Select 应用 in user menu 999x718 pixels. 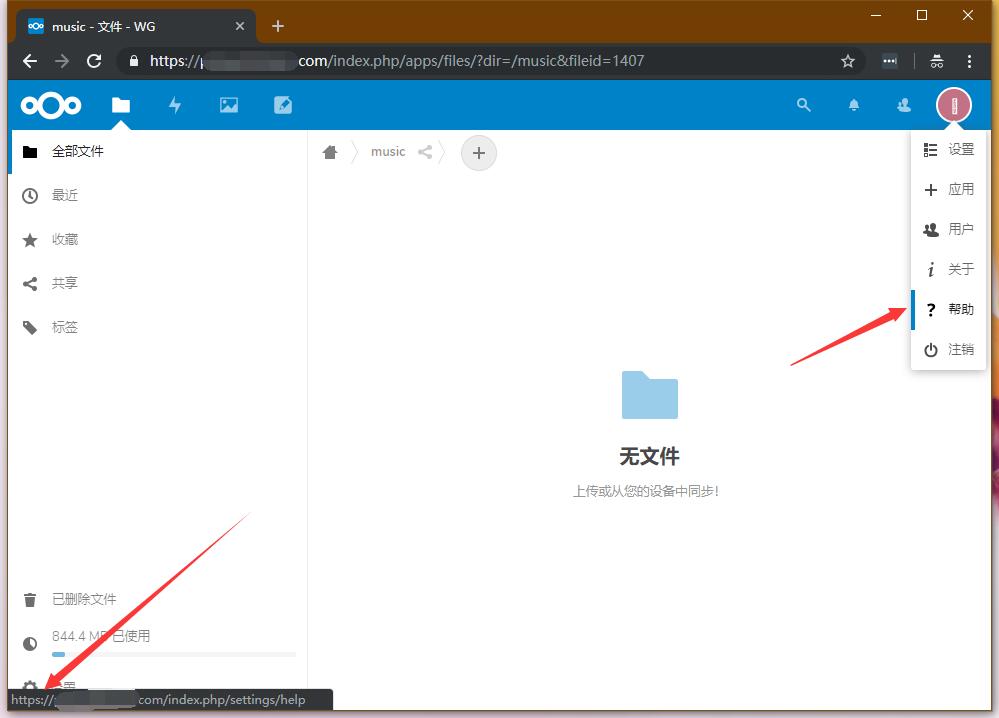click(x=949, y=190)
